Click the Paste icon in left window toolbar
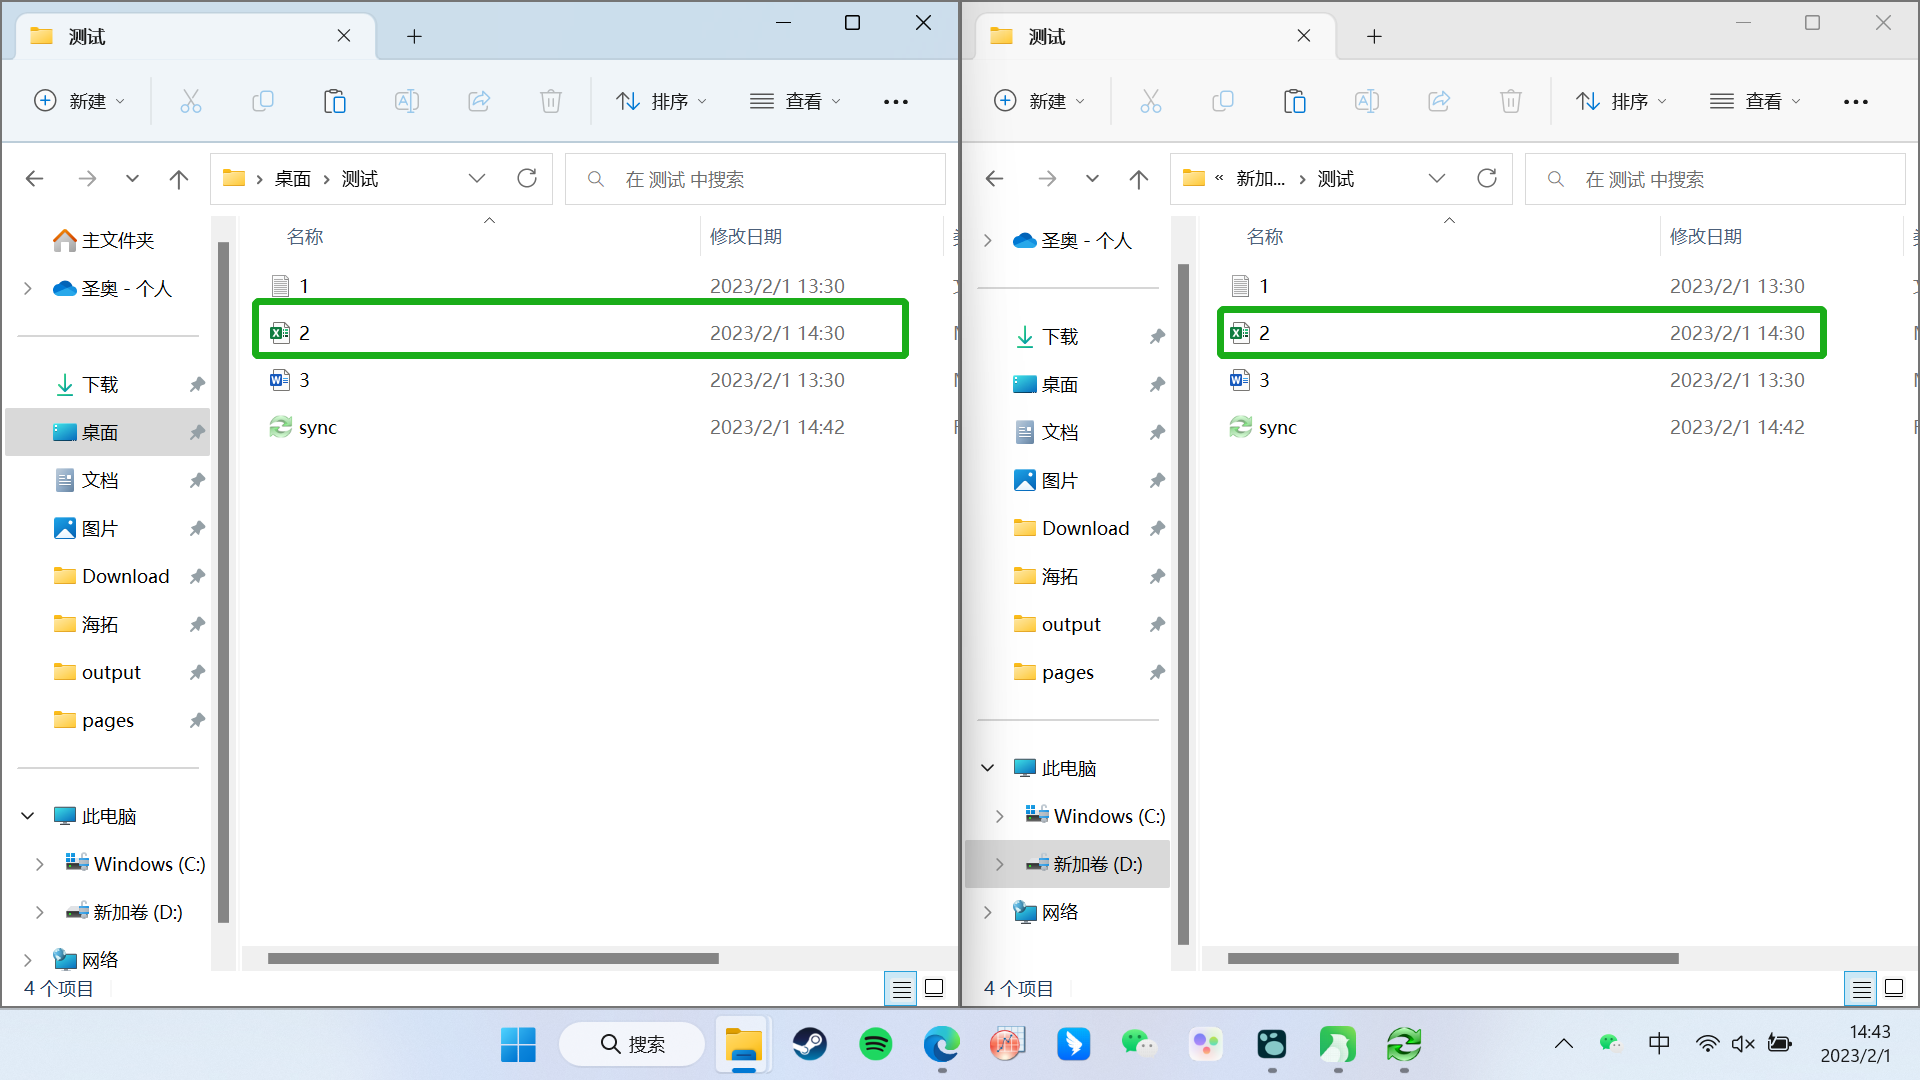1920x1080 pixels. point(334,101)
